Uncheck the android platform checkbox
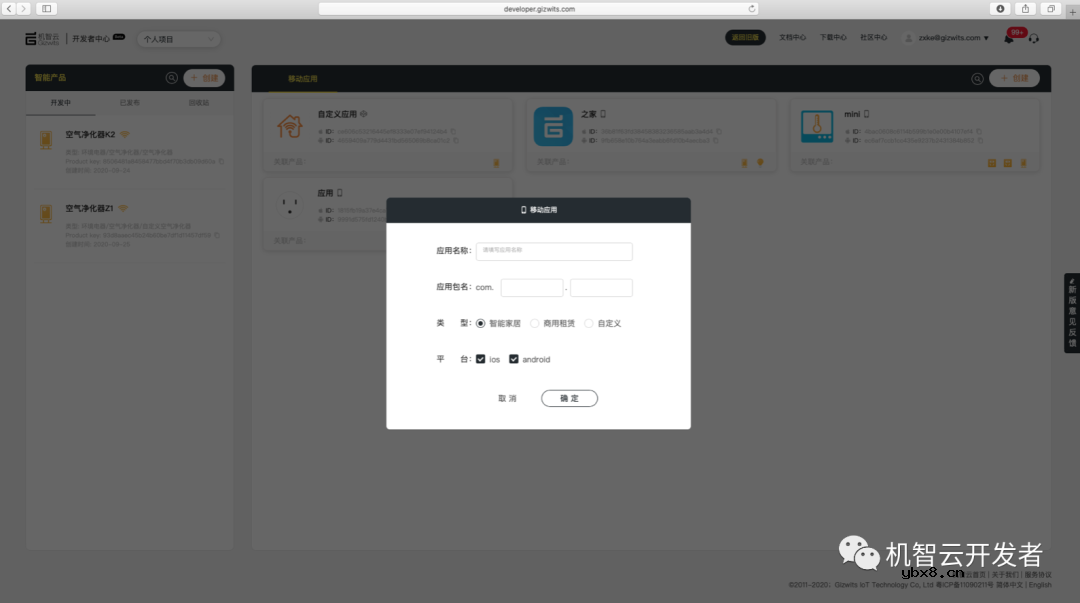The width and height of the screenshot is (1080, 603). [x=514, y=358]
